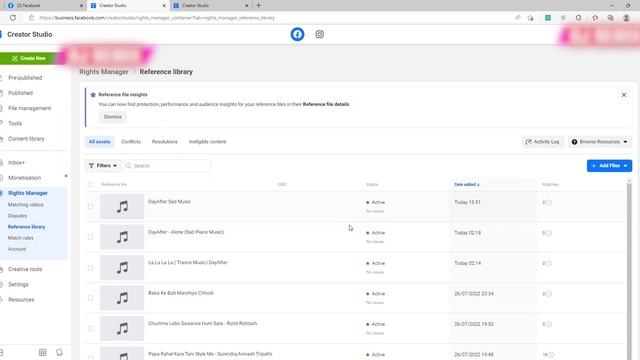Click info icon next to DayAfter Sad Music matches
640x360 pixels.
[x=549, y=202]
